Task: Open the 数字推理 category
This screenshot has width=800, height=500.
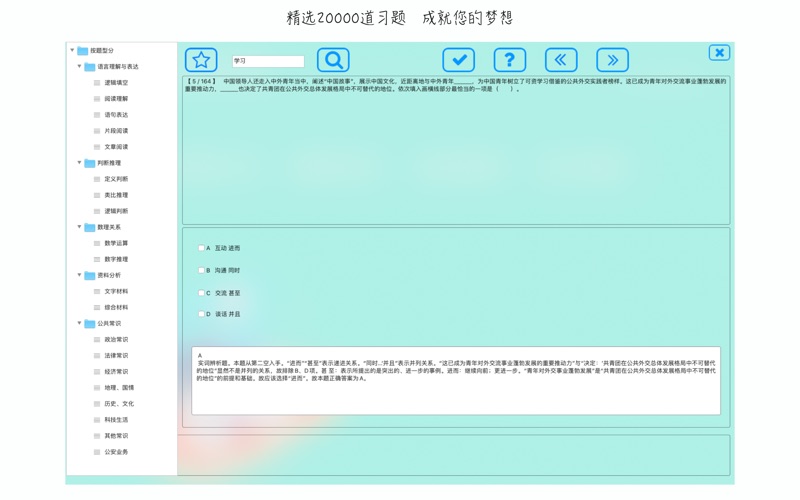Action: coord(116,259)
